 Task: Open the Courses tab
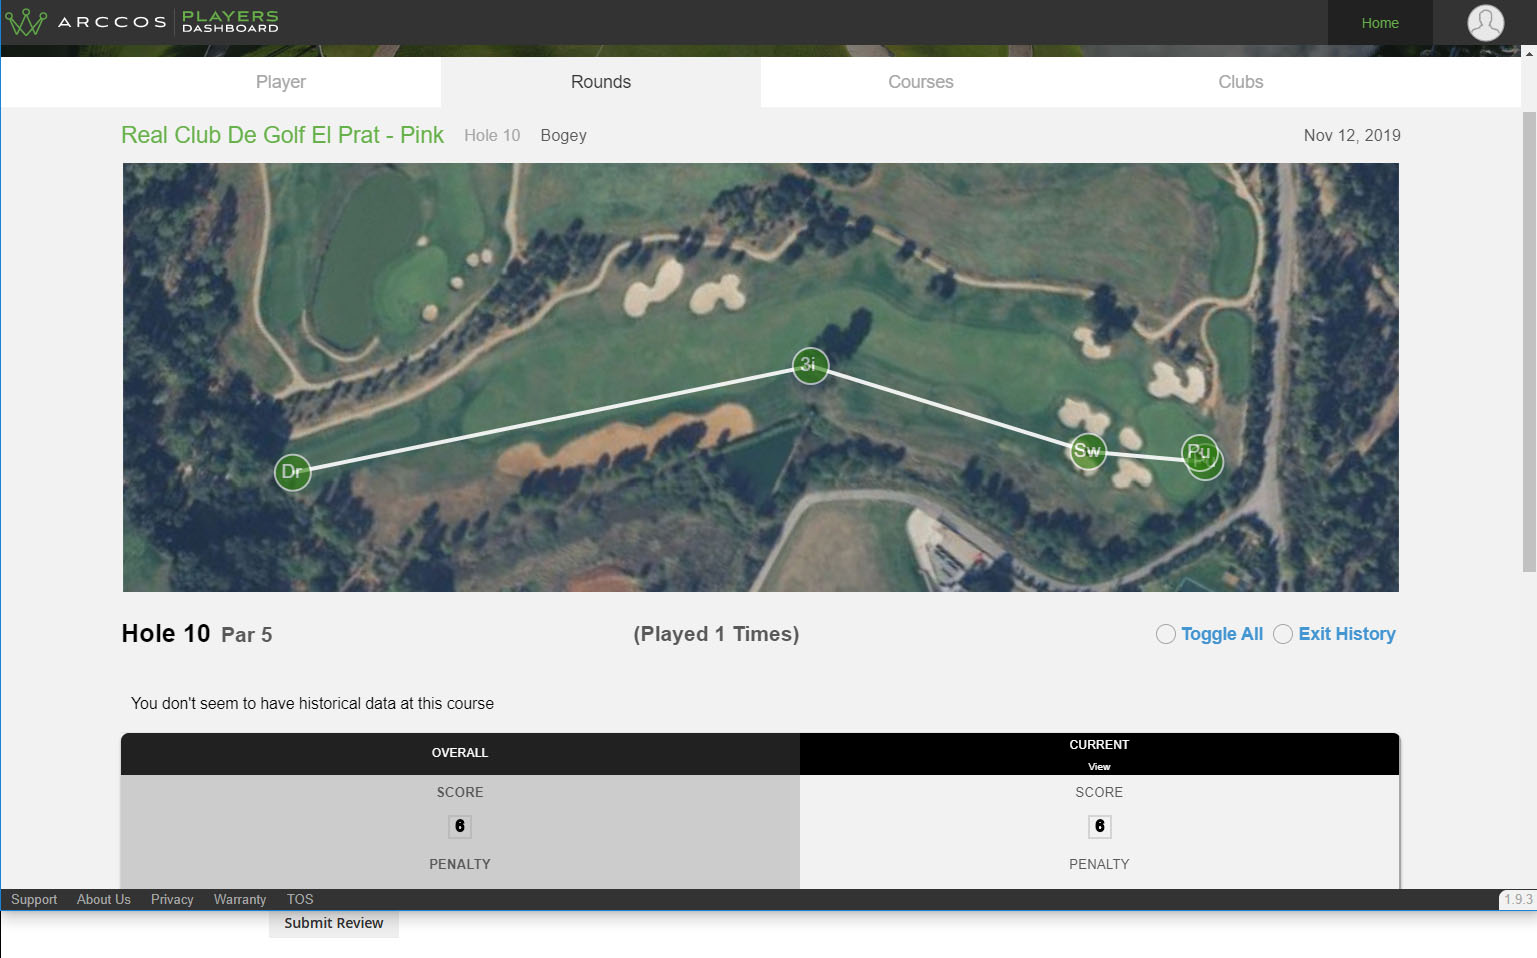click(x=920, y=82)
